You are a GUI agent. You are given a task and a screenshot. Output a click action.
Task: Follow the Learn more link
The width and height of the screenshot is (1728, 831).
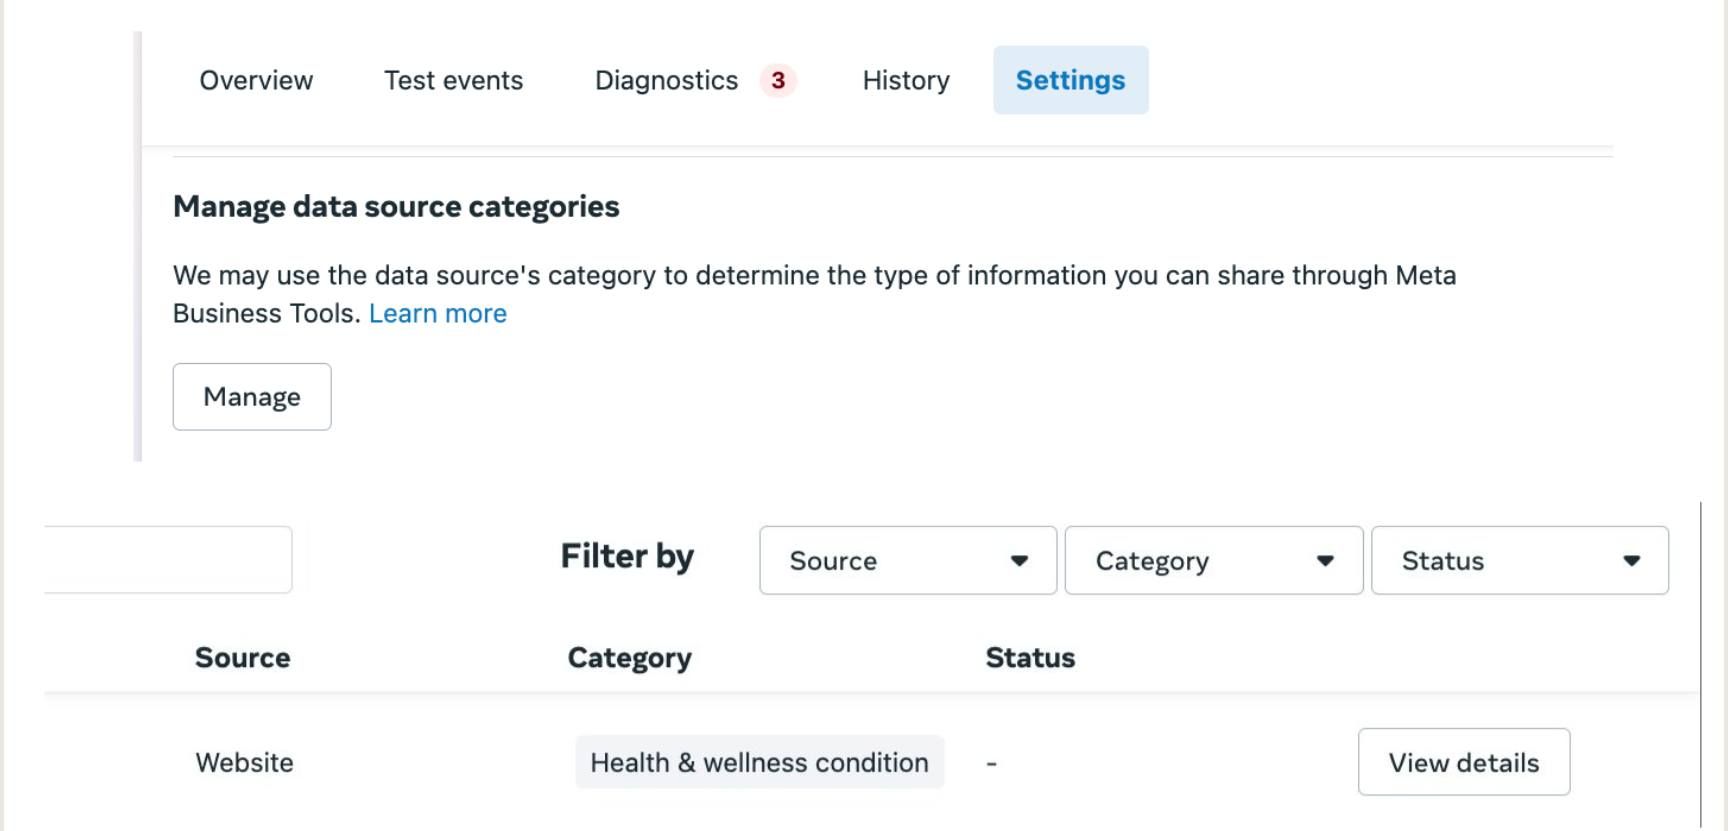437,314
